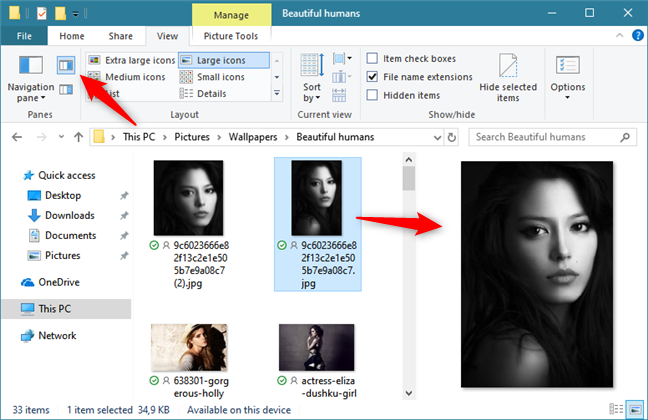Click This PC in address bar
The height and width of the screenshot is (420, 648).
(139, 137)
